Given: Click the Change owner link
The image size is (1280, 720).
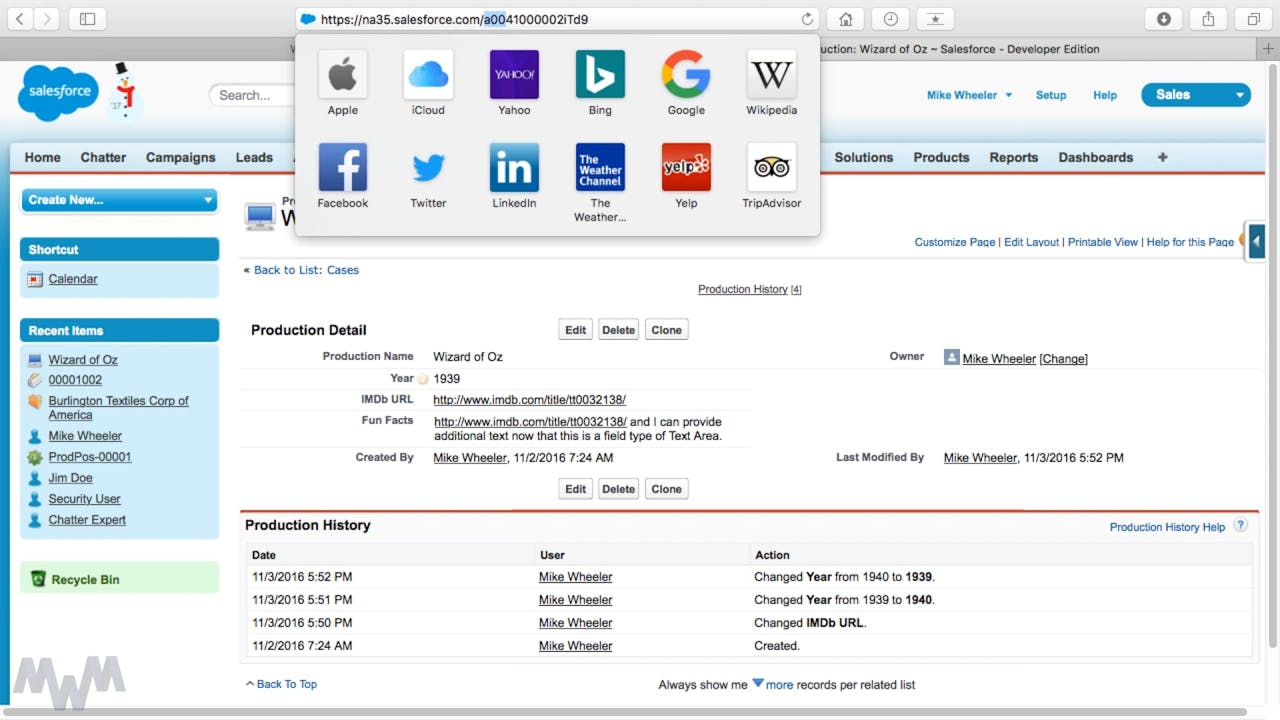Looking at the screenshot, I should (1064, 359).
